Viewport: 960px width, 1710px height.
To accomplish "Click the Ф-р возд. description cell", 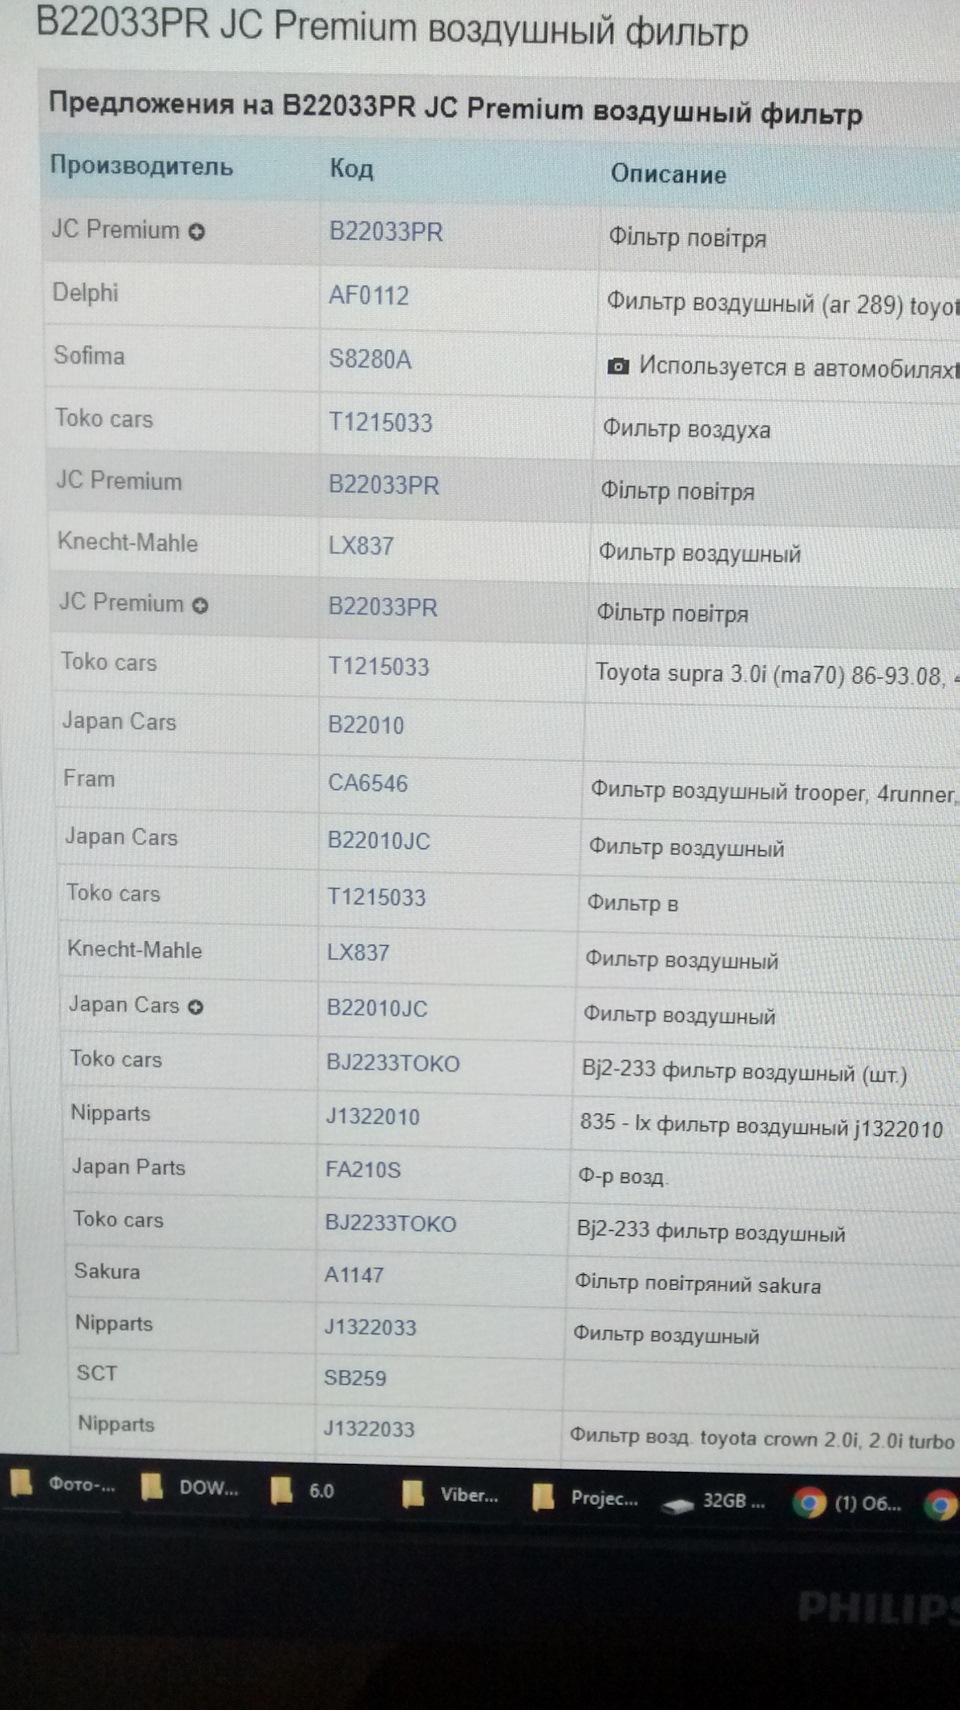I will click(622, 1177).
